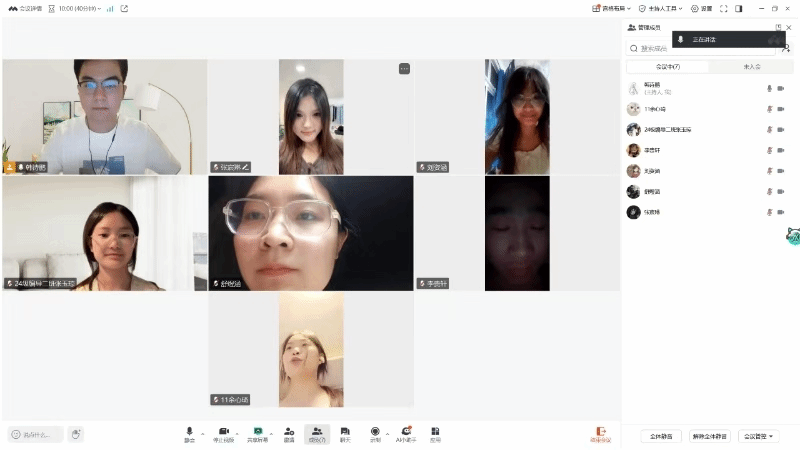Toggle the Members panel button in toolbar

[x=317, y=432]
